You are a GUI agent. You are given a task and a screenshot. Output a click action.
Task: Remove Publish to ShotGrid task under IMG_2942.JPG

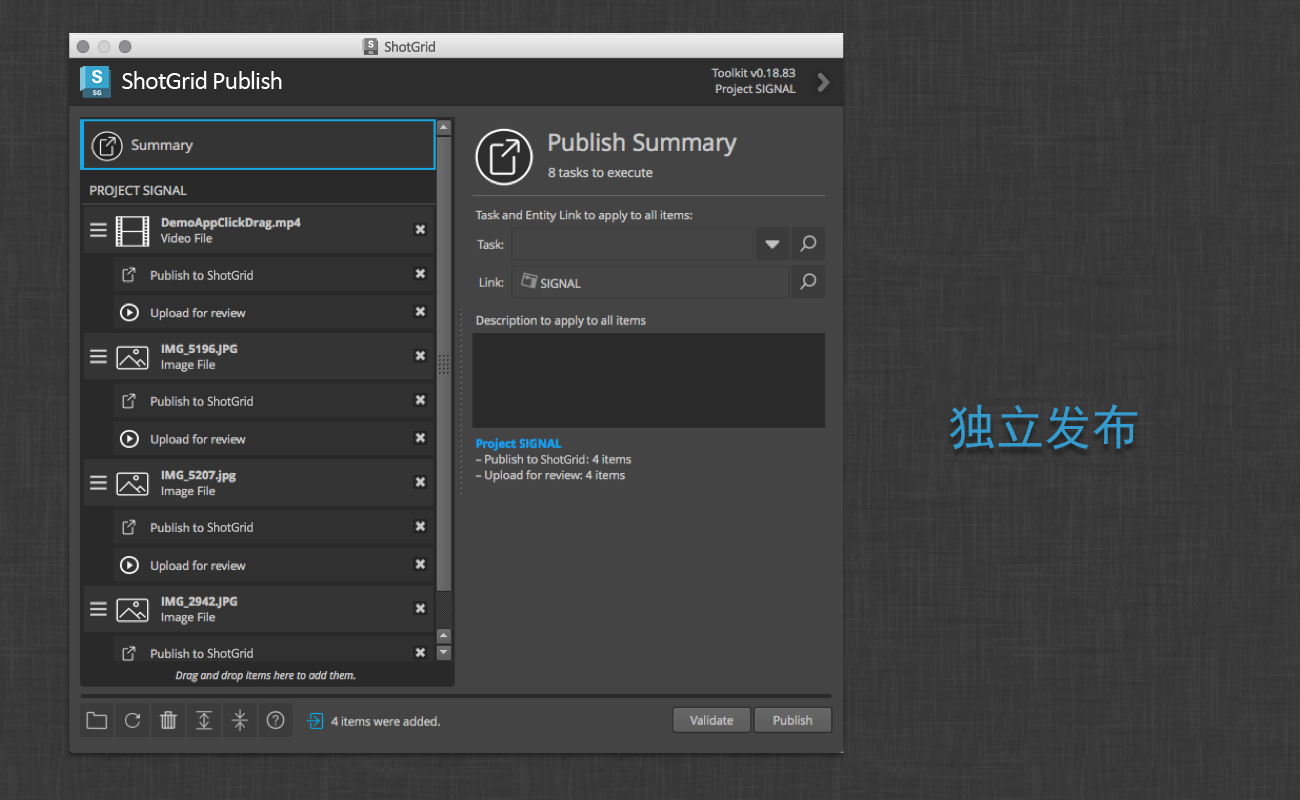420,652
